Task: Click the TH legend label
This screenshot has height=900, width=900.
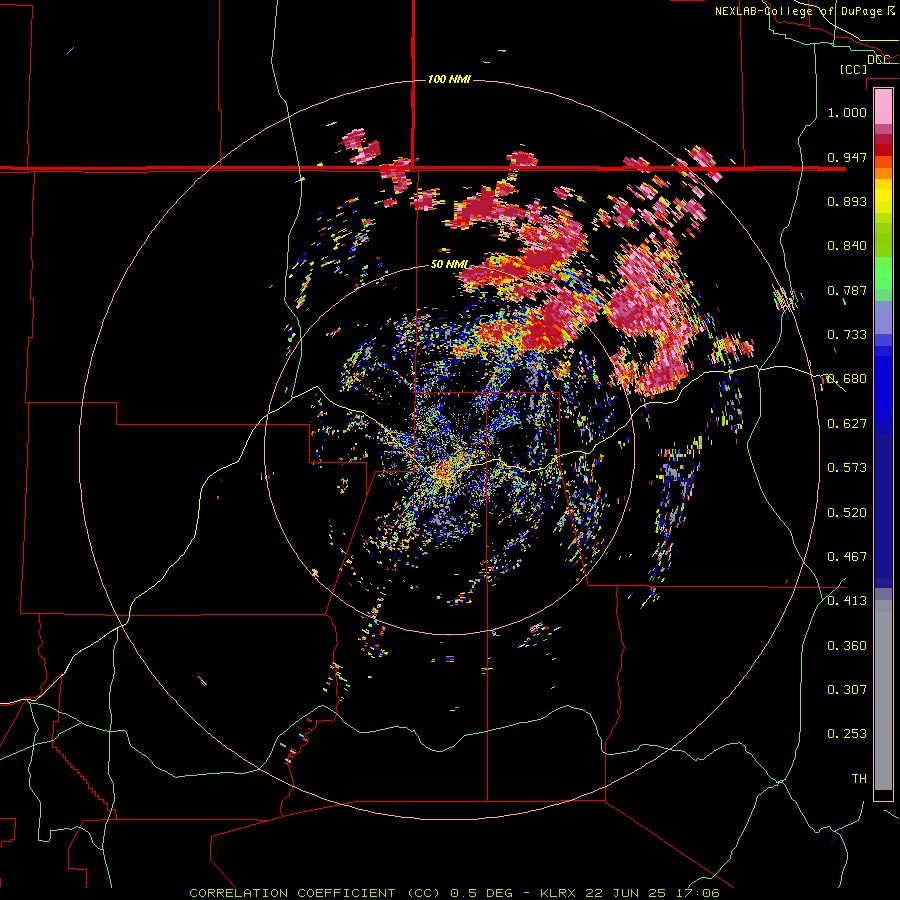Action: point(859,779)
